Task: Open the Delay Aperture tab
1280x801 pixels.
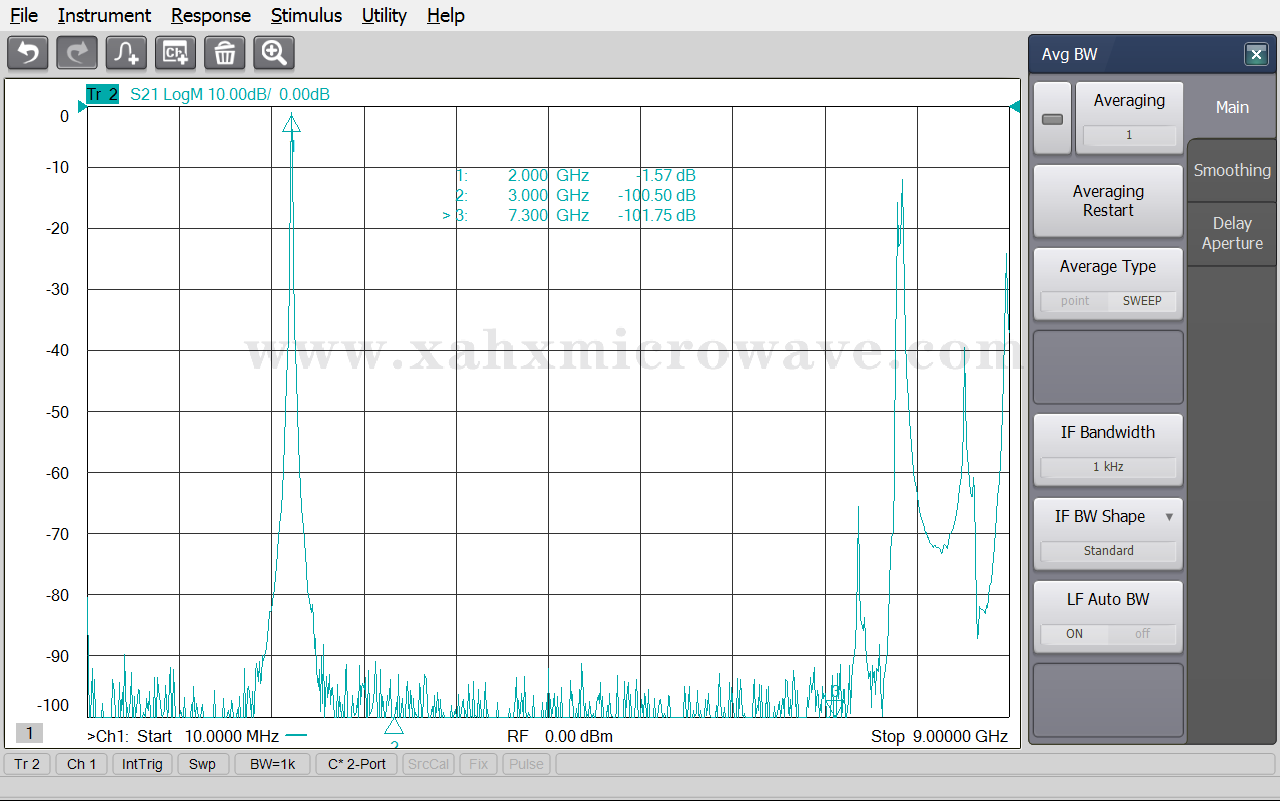Action: point(1232,233)
